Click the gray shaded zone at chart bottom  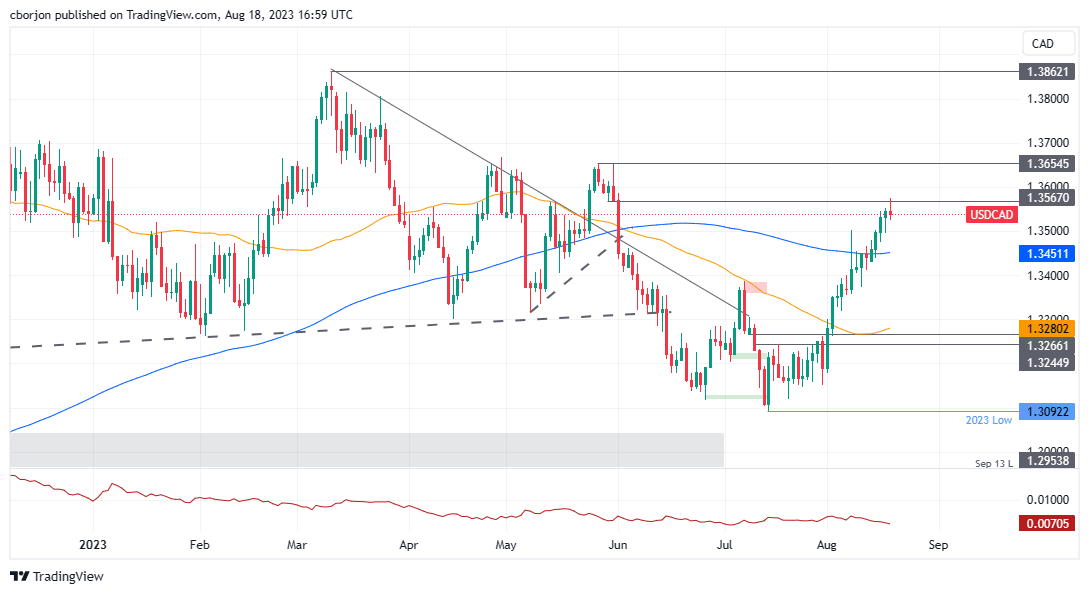pyautogui.click(x=367, y=450)
